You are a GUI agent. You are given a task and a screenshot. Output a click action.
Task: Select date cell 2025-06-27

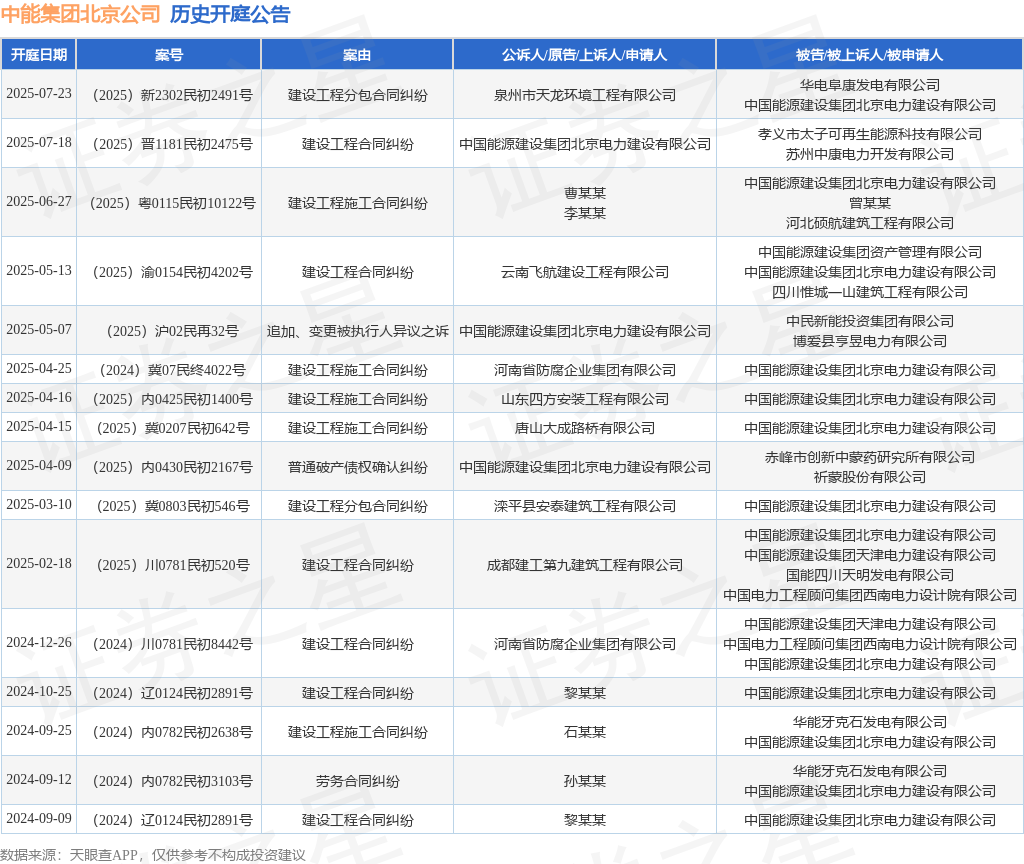point(39,201)
